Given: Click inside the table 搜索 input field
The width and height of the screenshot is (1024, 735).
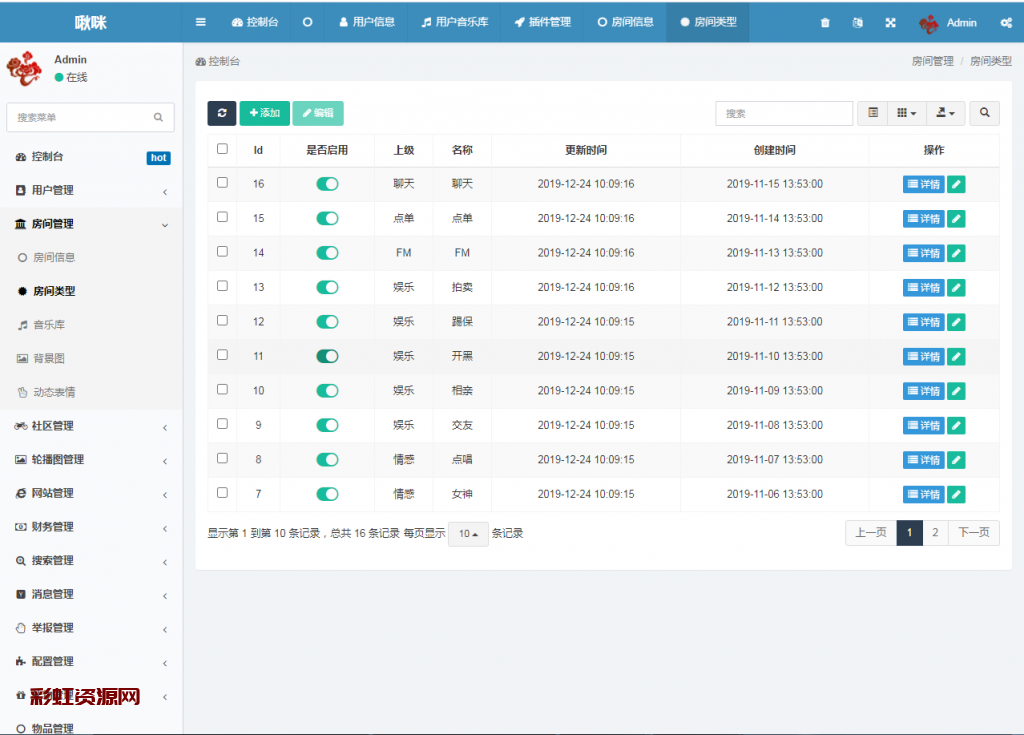Looking at the screenshot, I should [x=784, y=113].
